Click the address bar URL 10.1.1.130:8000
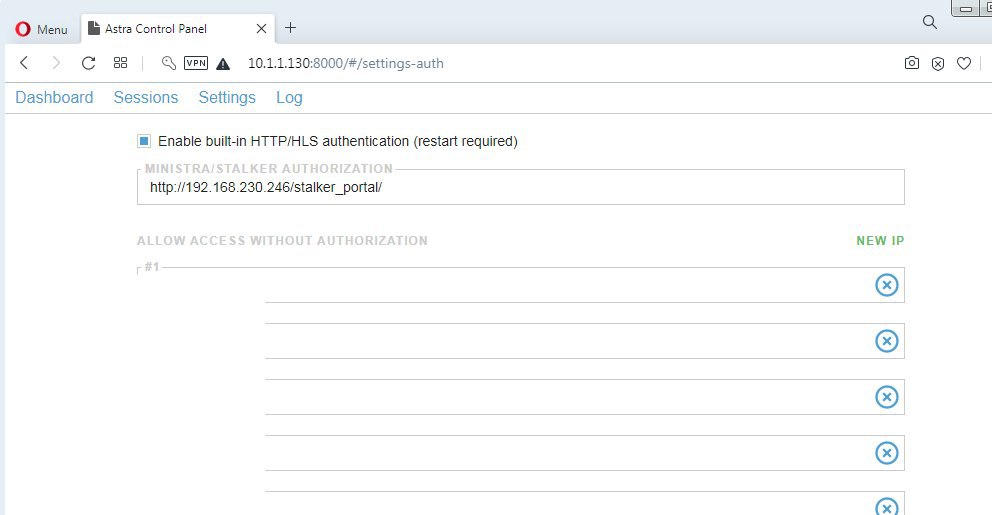Screen dimensions: 992x515 click(x=345, y=63)
